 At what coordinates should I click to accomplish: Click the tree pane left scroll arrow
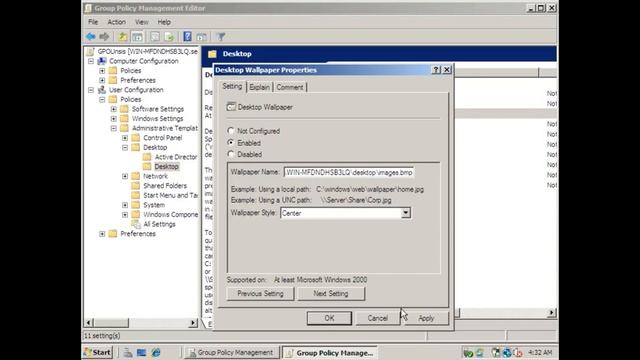pos(88,323)
